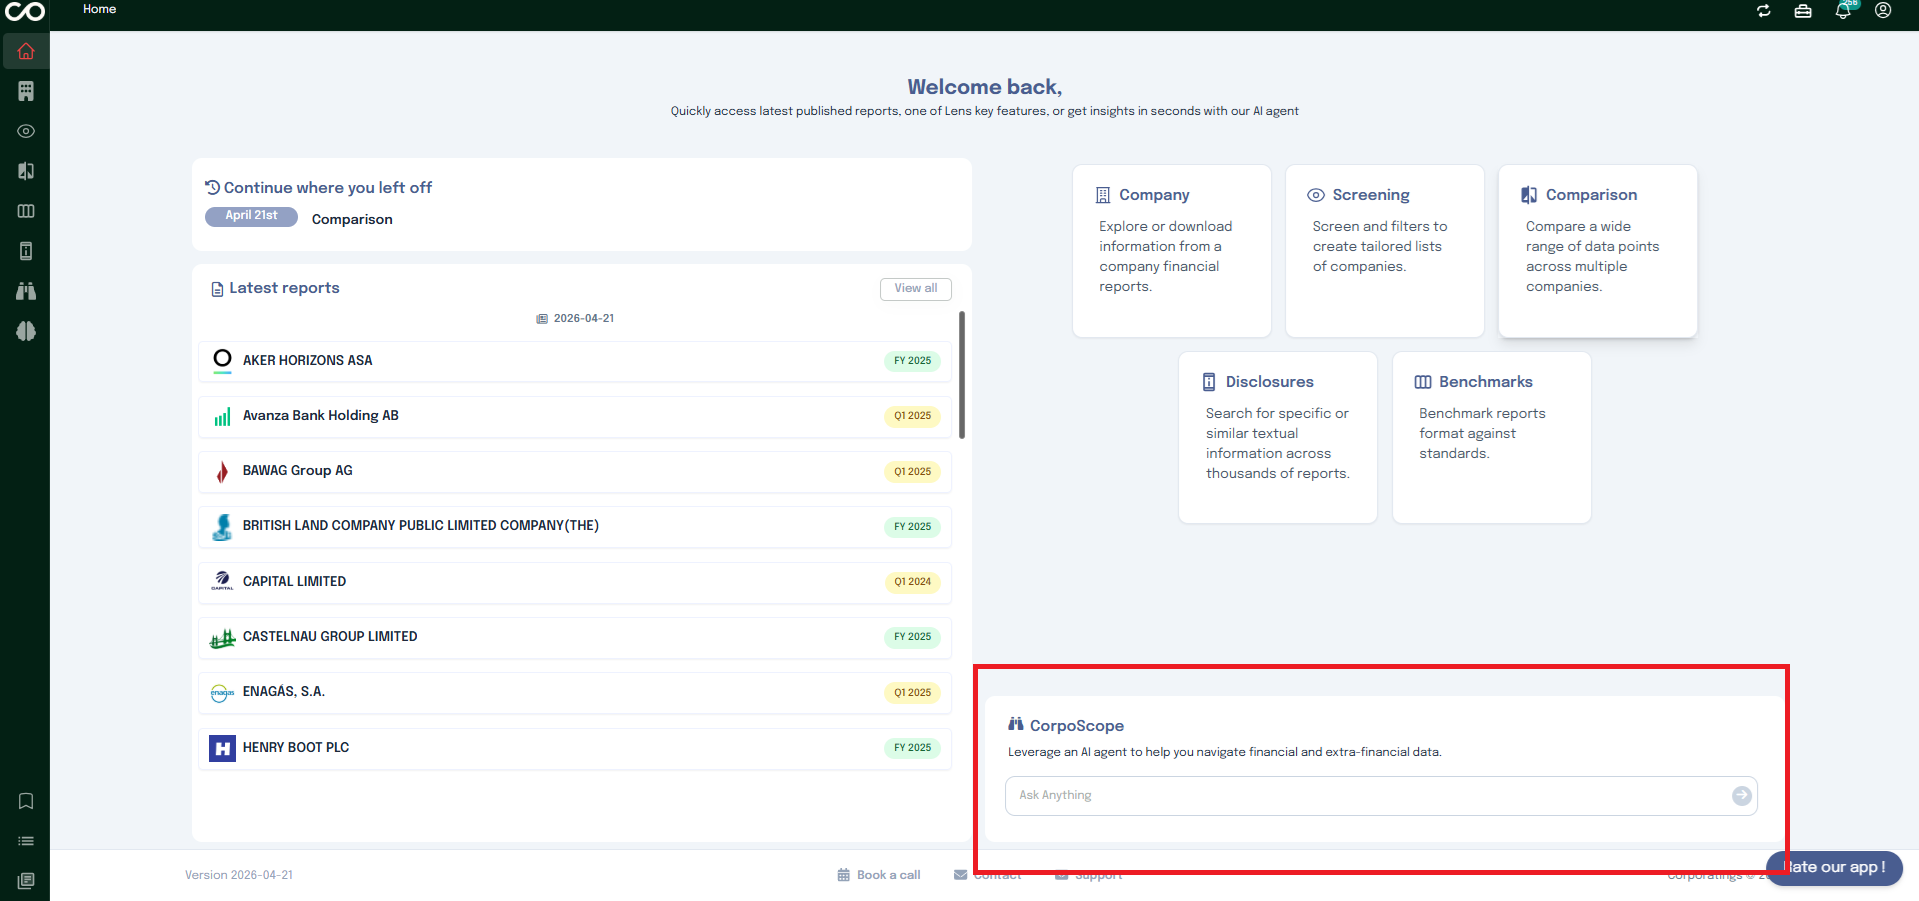
Task: Click the Rate our app button
Action: point(1834,867)
